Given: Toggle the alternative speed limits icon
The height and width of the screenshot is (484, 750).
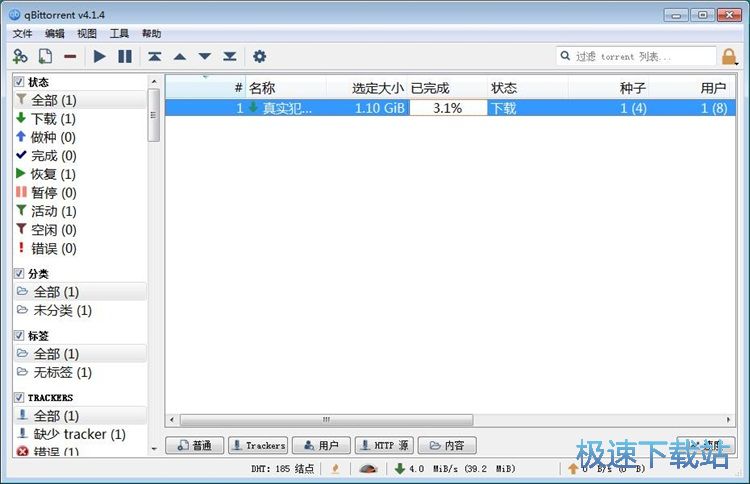Looking at the screenshot, I should (x=368, y=469).
